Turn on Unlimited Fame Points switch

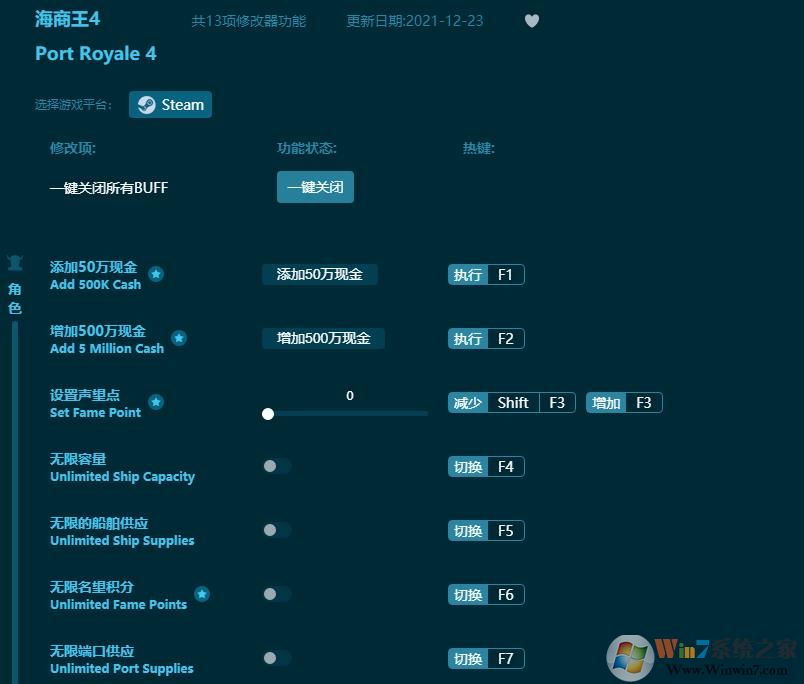point(277,594)
